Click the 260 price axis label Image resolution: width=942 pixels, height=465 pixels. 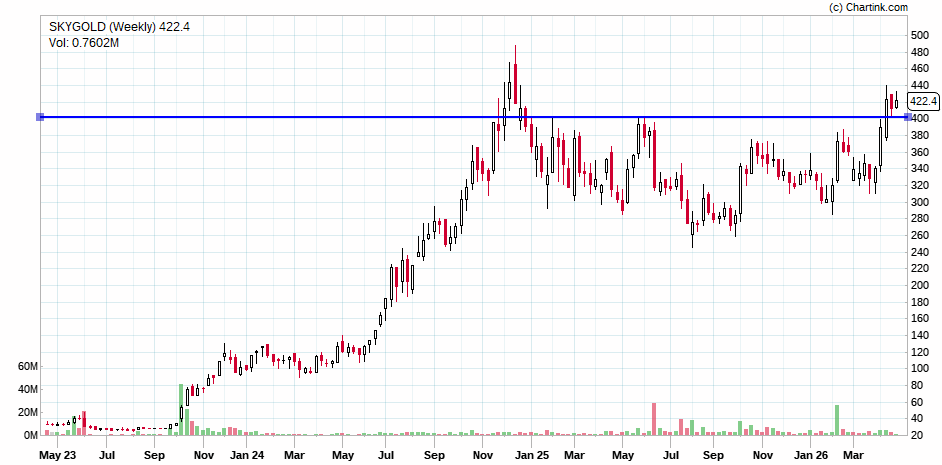coord(920,236)
